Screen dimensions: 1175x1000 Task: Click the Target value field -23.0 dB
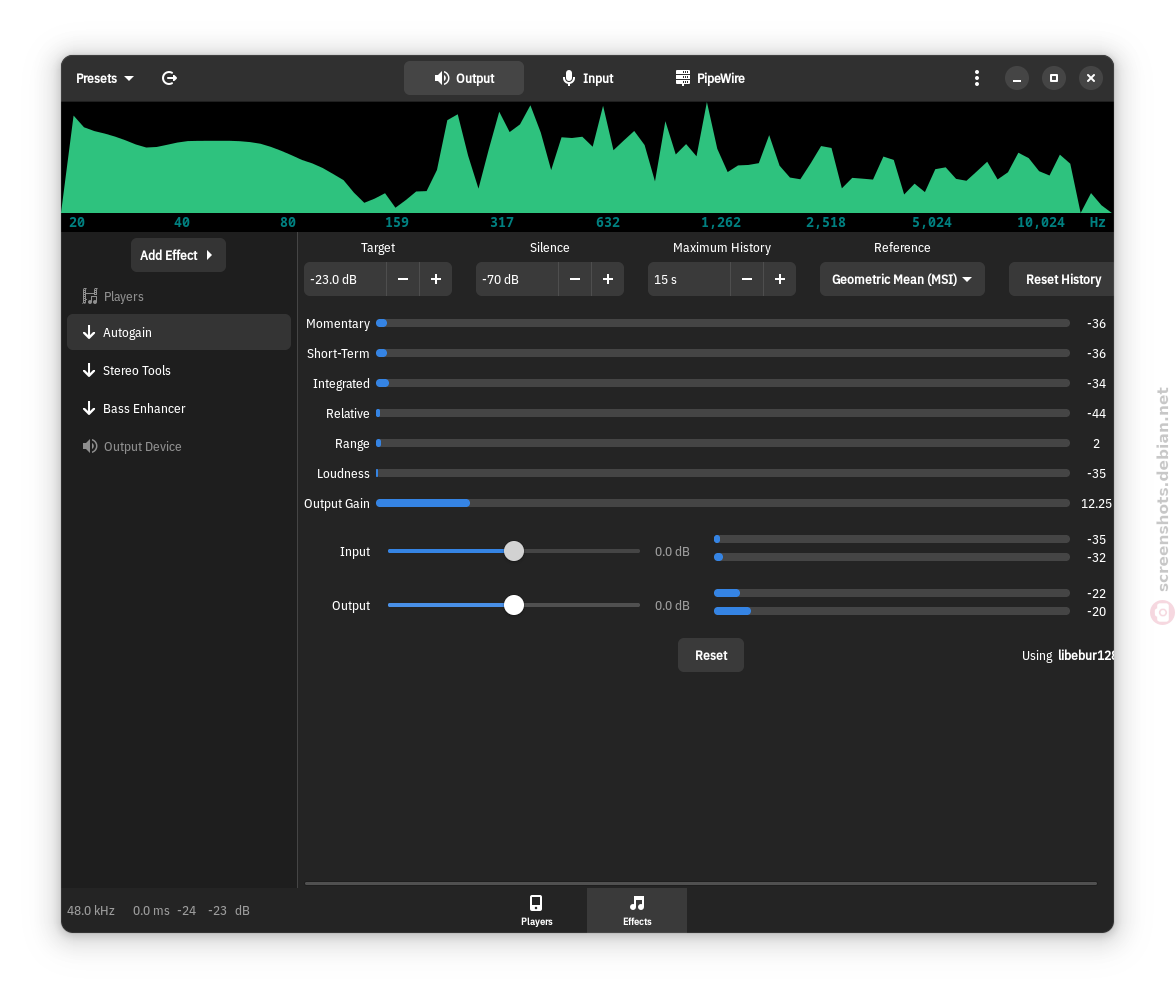pos(345,279)
